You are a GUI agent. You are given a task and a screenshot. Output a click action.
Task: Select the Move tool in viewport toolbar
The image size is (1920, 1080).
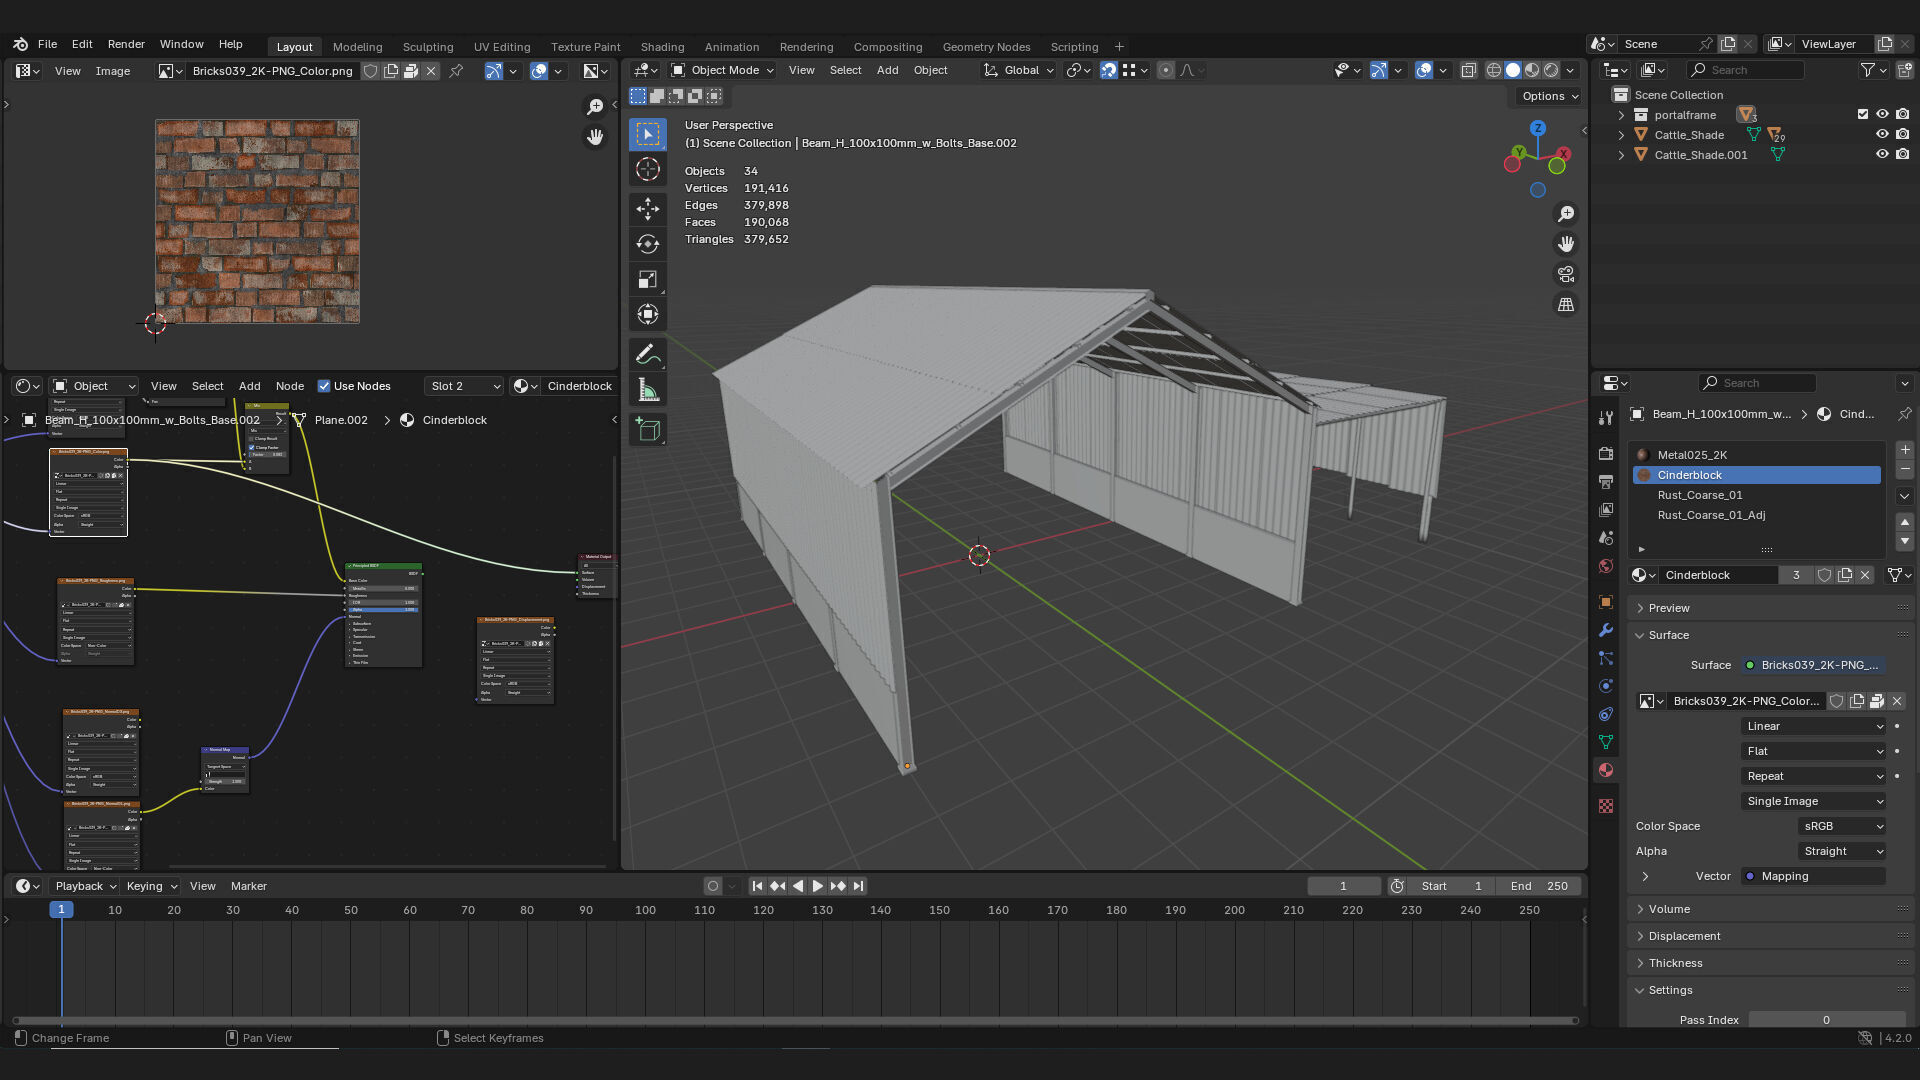(648, 208)
